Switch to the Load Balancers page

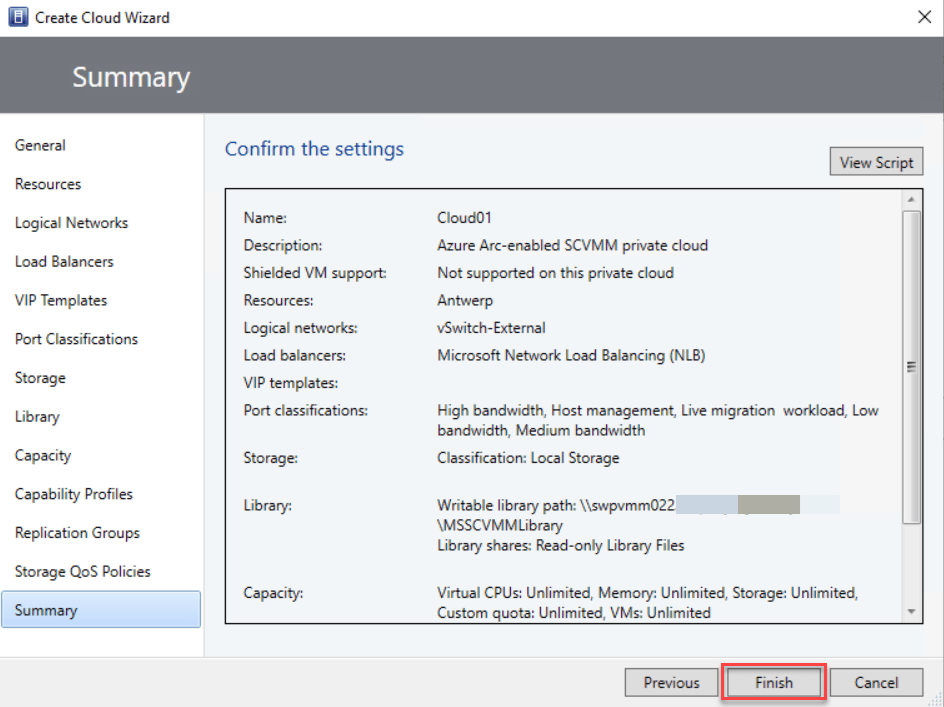pyautogui.click(x=64, y=262)
